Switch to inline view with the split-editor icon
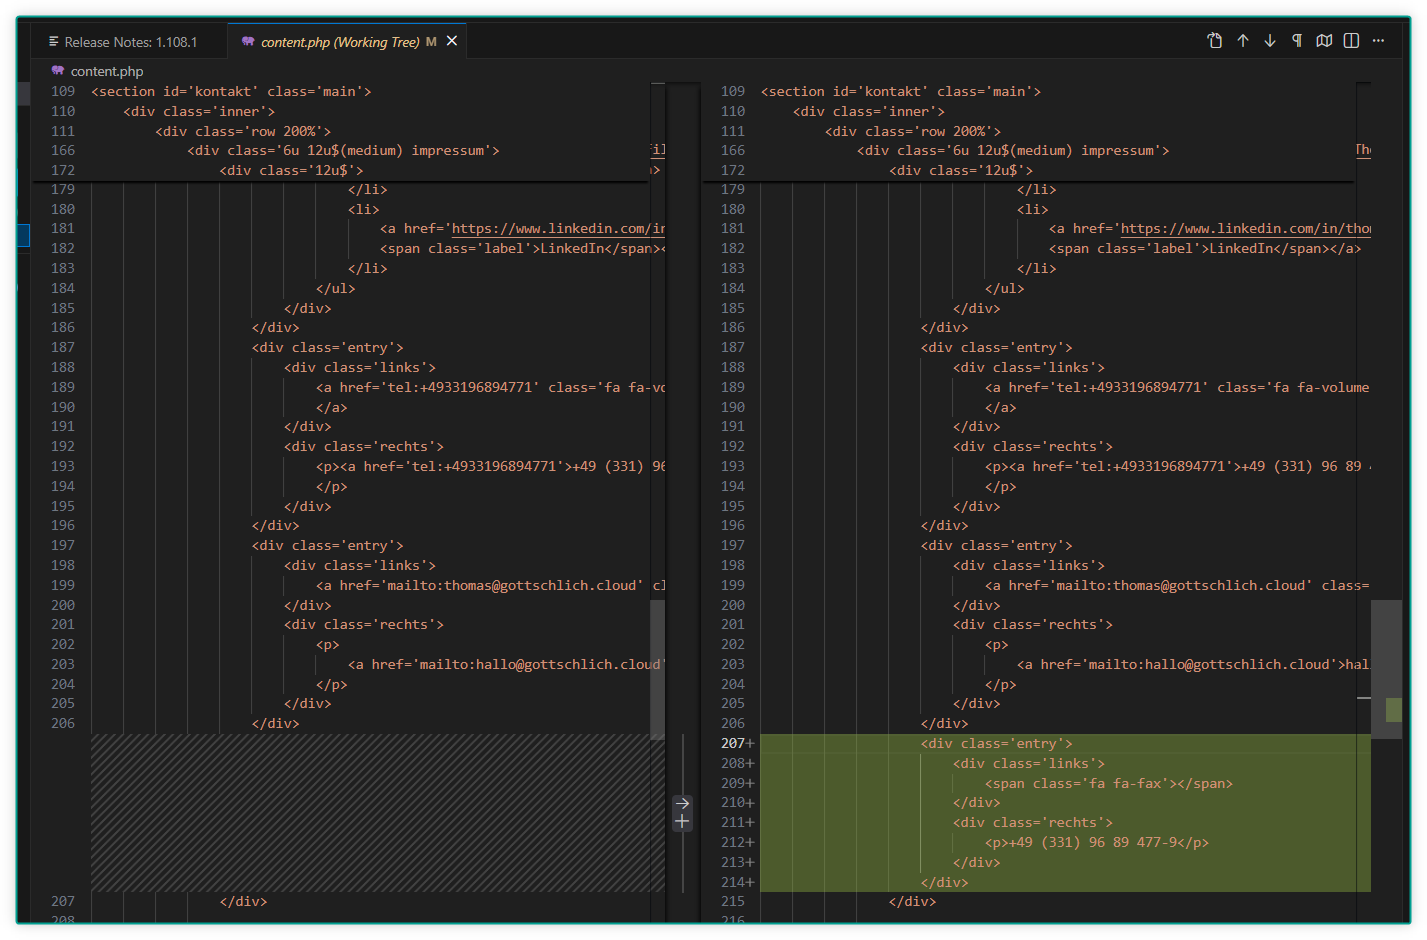This screenshot has width=1427, height=940. click(1349, 40)
